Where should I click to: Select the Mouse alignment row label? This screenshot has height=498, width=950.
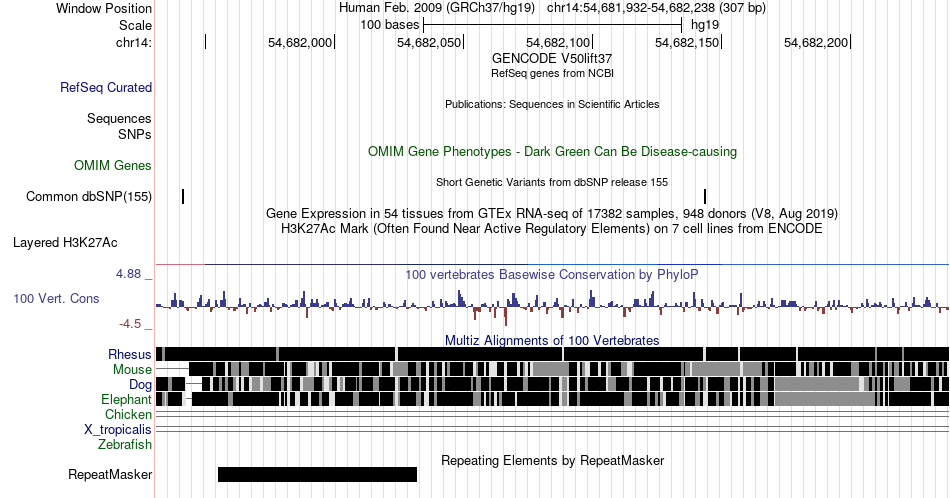132,369
